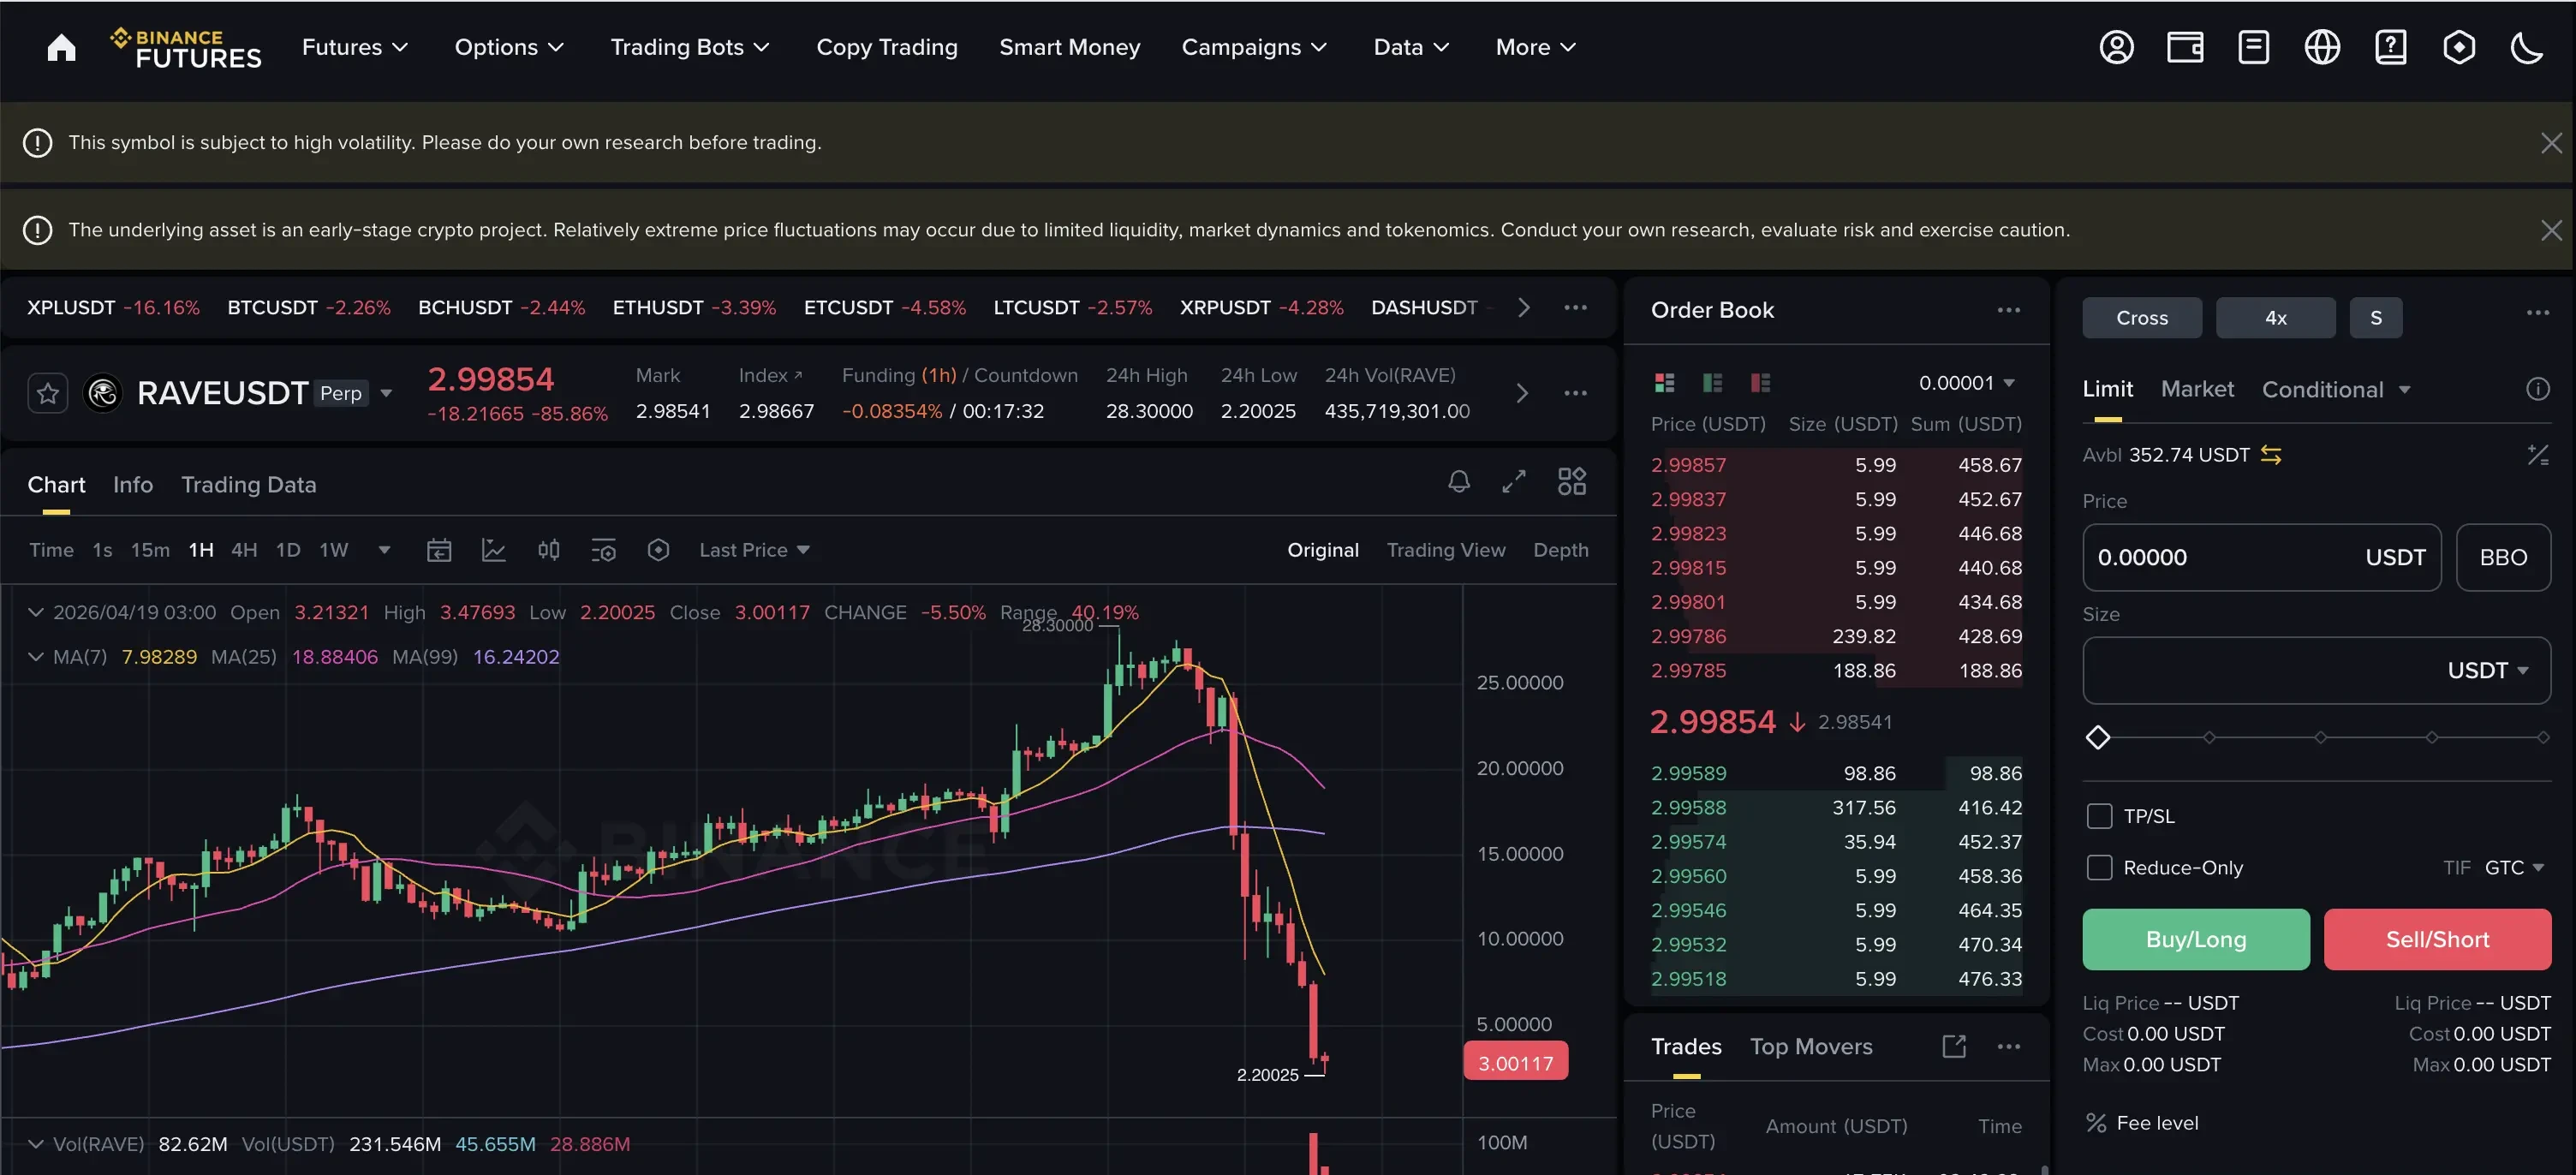Open the language globe icon
The width and height of the screenshot is (2576, 1175).
2322,47
